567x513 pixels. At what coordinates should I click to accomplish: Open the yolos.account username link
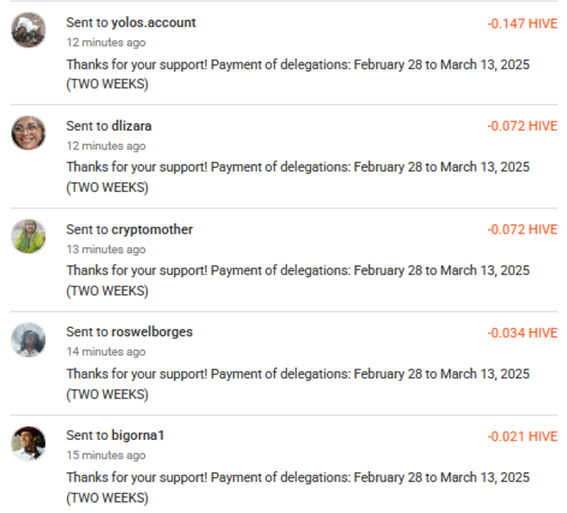[x=153, y=23]
